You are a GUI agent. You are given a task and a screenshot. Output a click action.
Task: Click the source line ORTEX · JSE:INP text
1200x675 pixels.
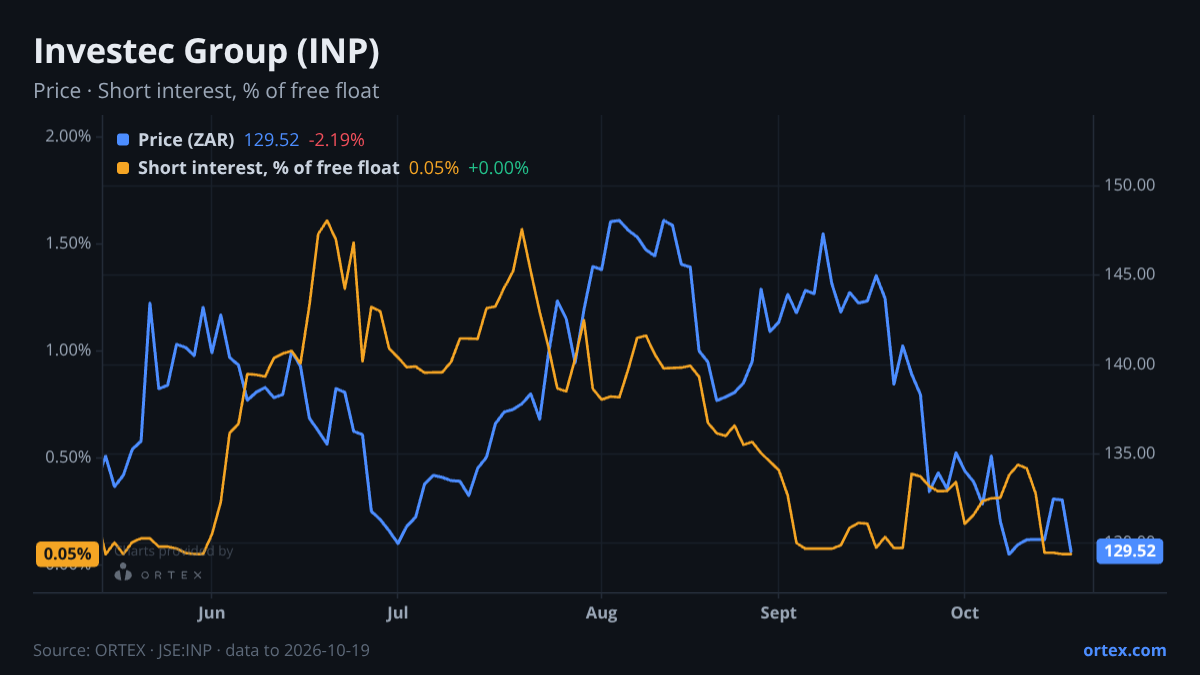click(201, 650)
